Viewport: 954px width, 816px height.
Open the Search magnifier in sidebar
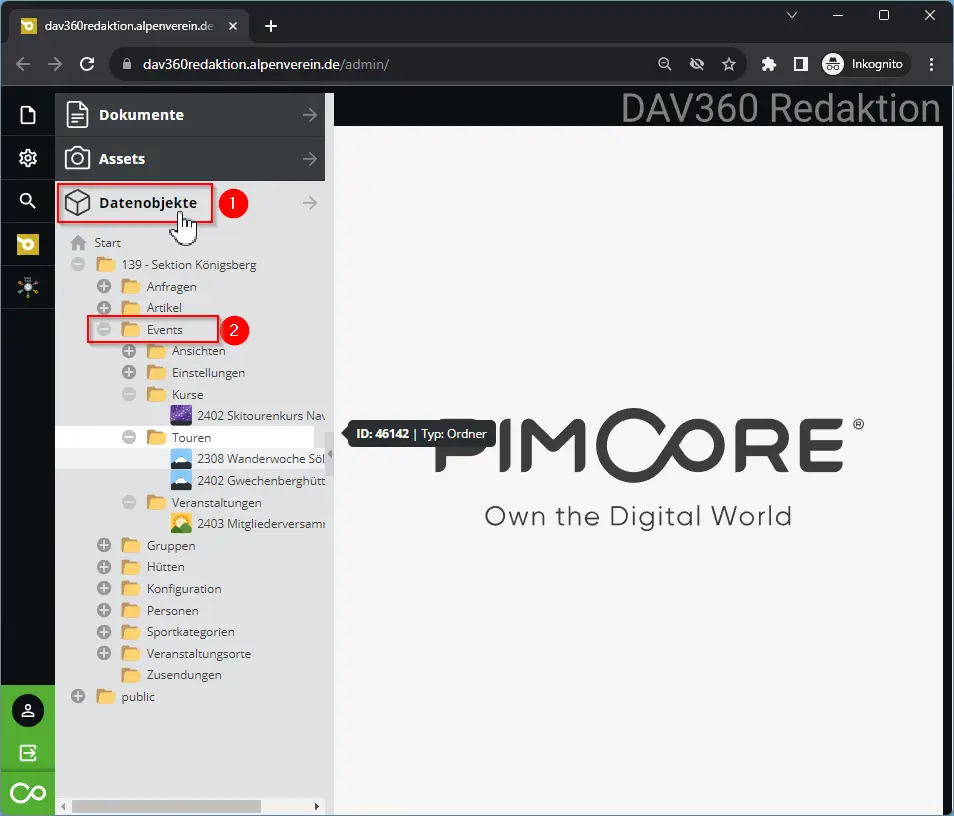[27, 201]
